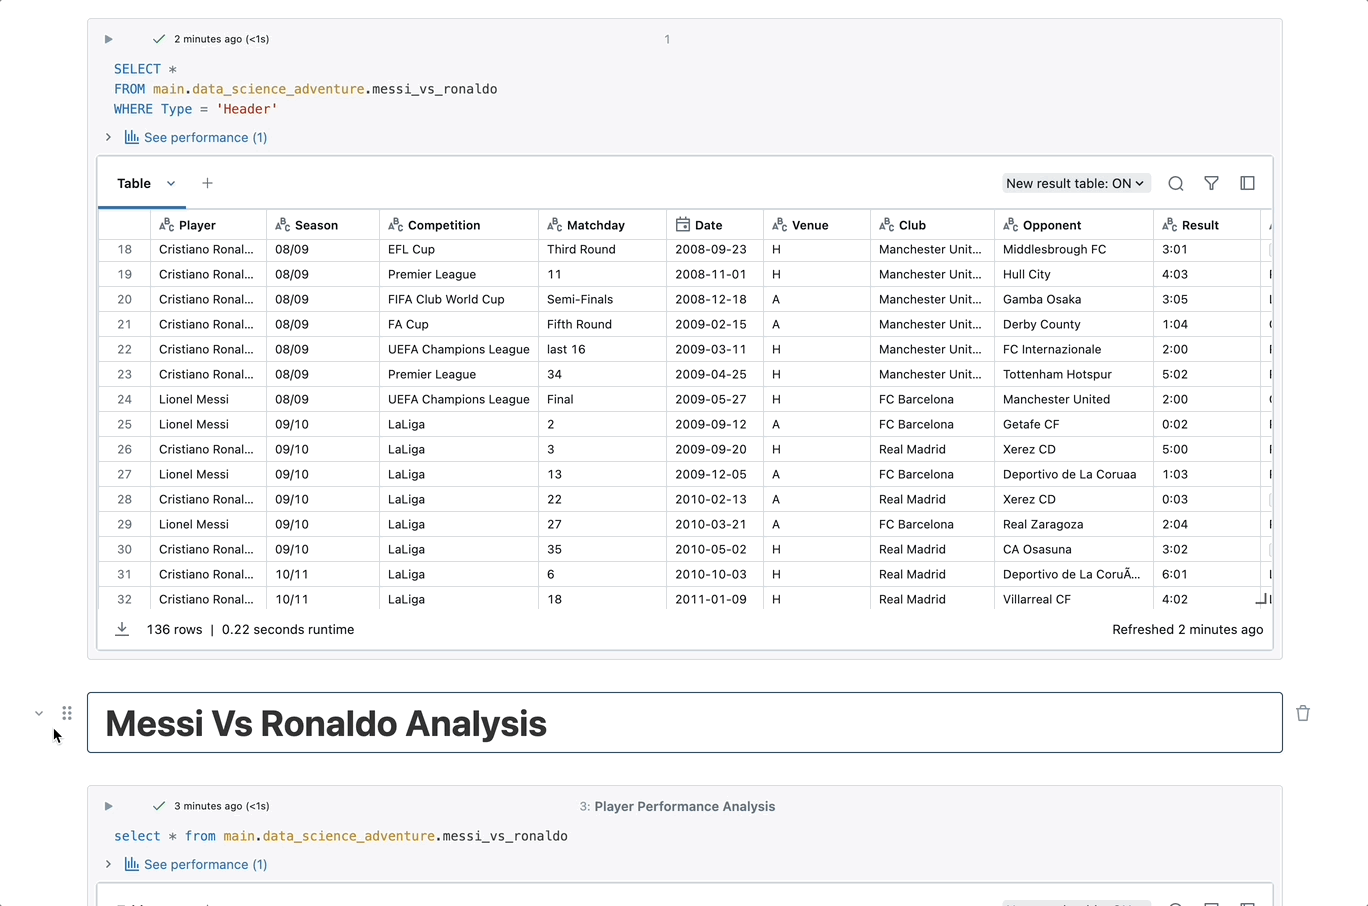The width and height of the screenshot is (1368, 906).
Task: Toggle the New result table setting
Action: (x=1075, y=183)
